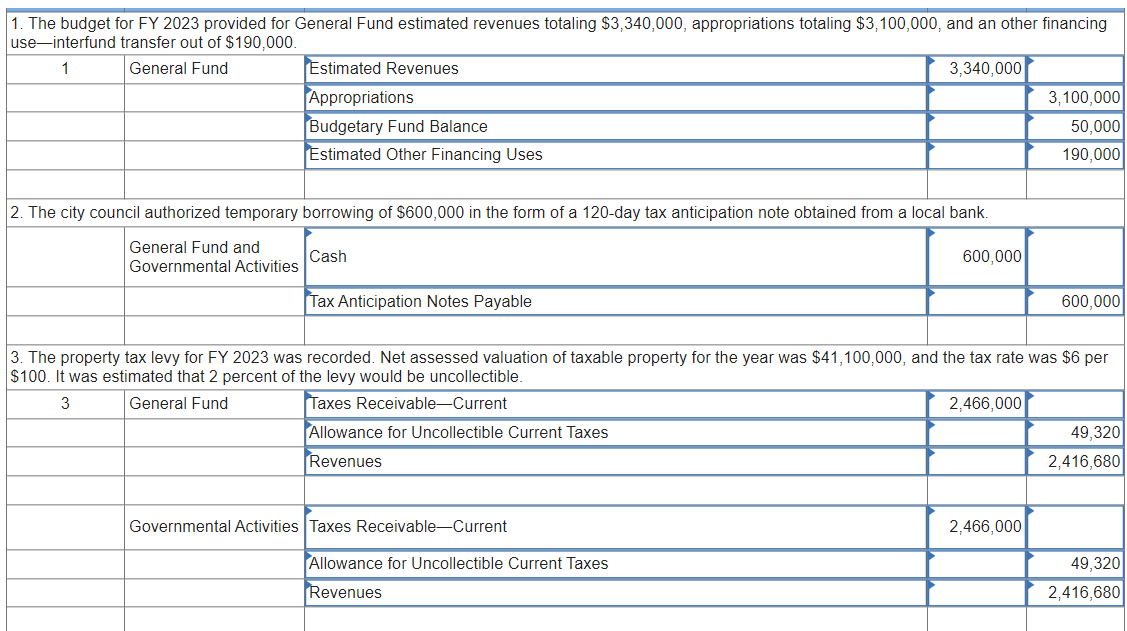1127x631 pixels.
Task: Click the 600,000 notes payable credit cell
Action: pyautogui.click(x=1074, y=301)
